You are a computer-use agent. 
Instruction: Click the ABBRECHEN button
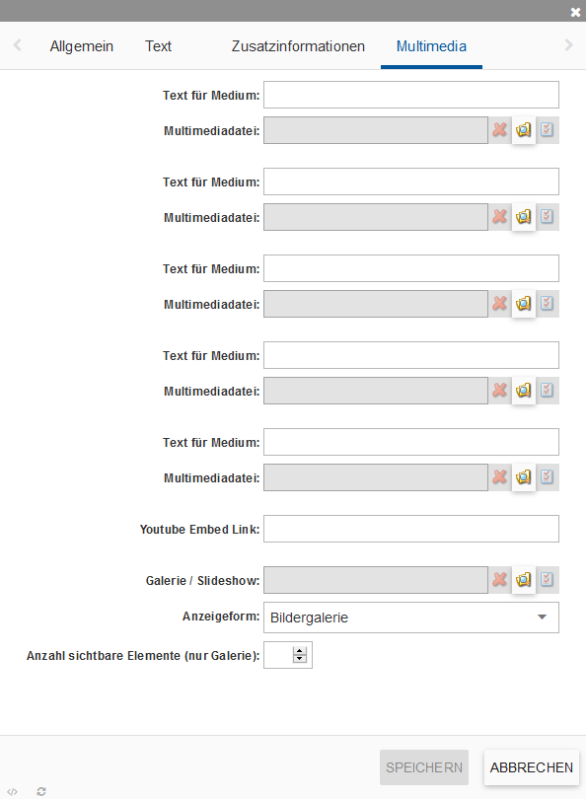(531, 767)
